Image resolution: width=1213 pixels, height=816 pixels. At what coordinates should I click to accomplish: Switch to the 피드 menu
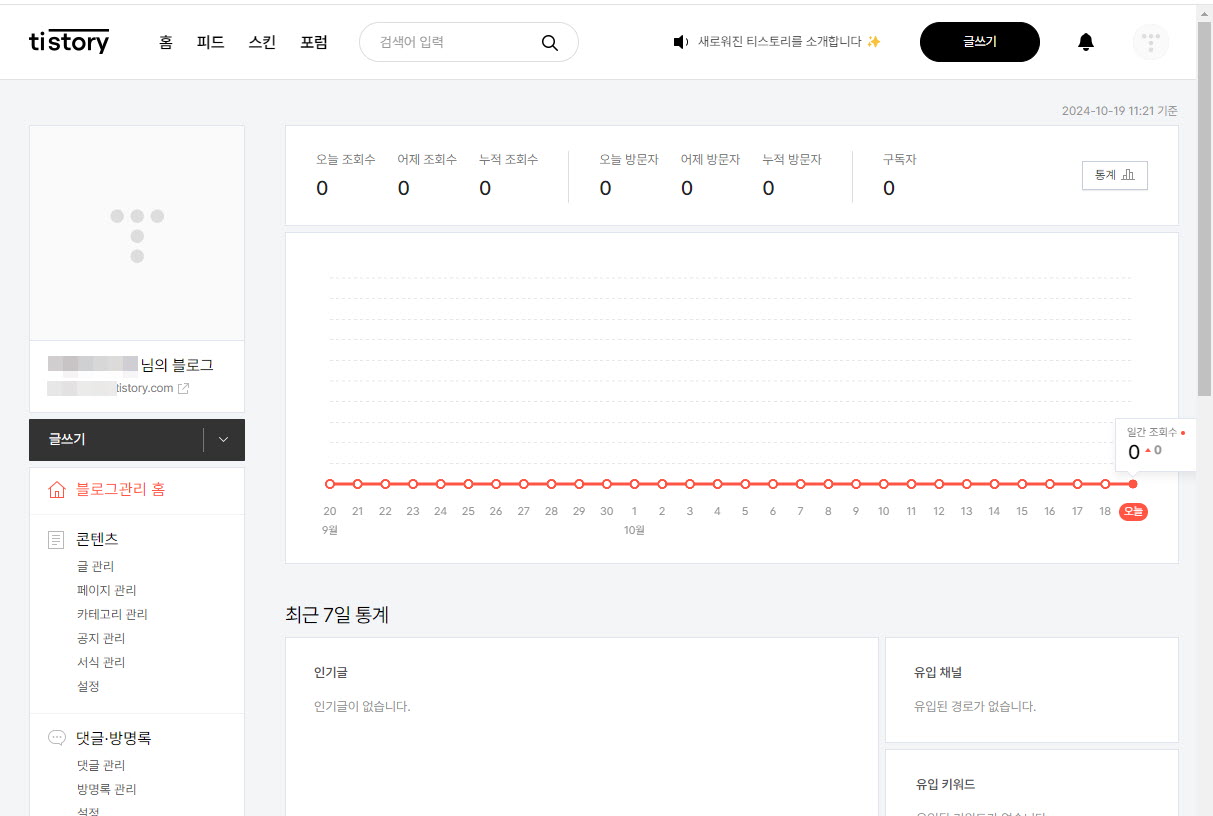coord(210,42)
